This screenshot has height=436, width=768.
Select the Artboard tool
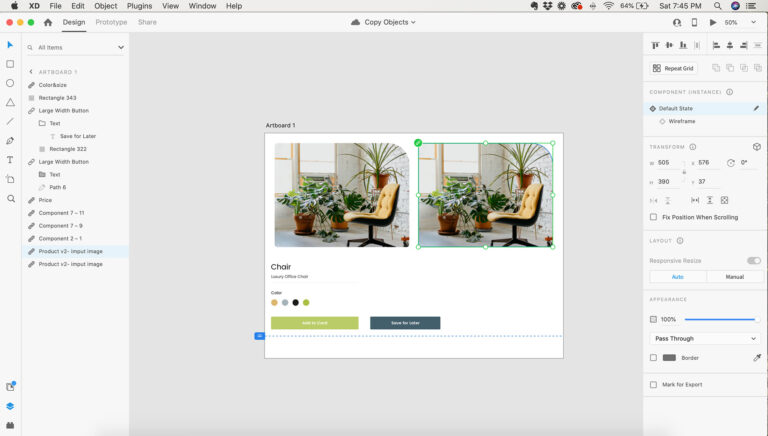coord(10,179)
